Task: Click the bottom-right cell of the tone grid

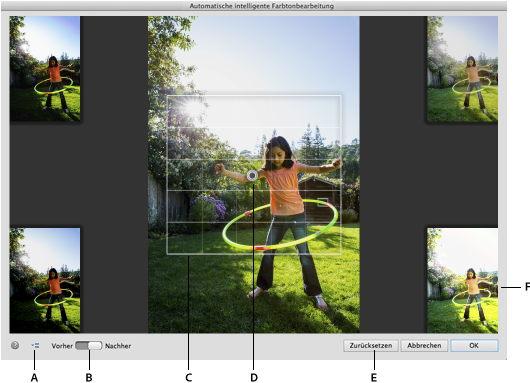Action: [x=323, y=238]
